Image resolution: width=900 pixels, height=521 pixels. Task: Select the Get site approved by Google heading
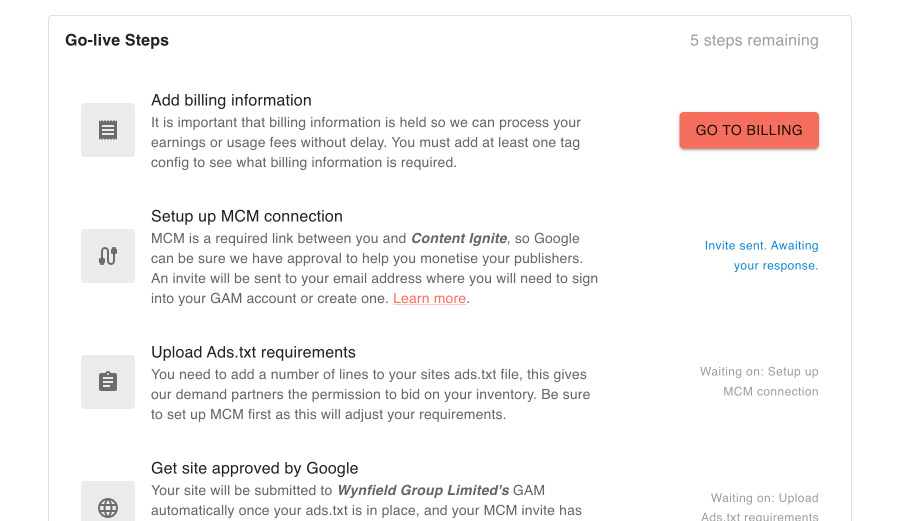pyautogui.click(x=254, y=468)
